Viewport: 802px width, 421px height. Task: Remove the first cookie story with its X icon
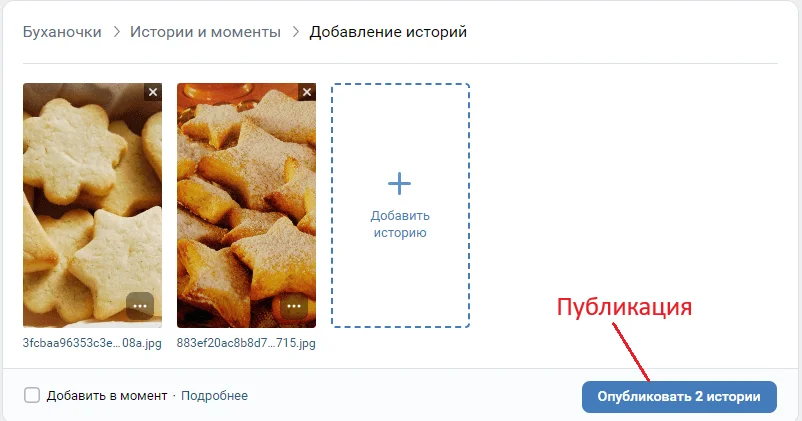(153, 92)
